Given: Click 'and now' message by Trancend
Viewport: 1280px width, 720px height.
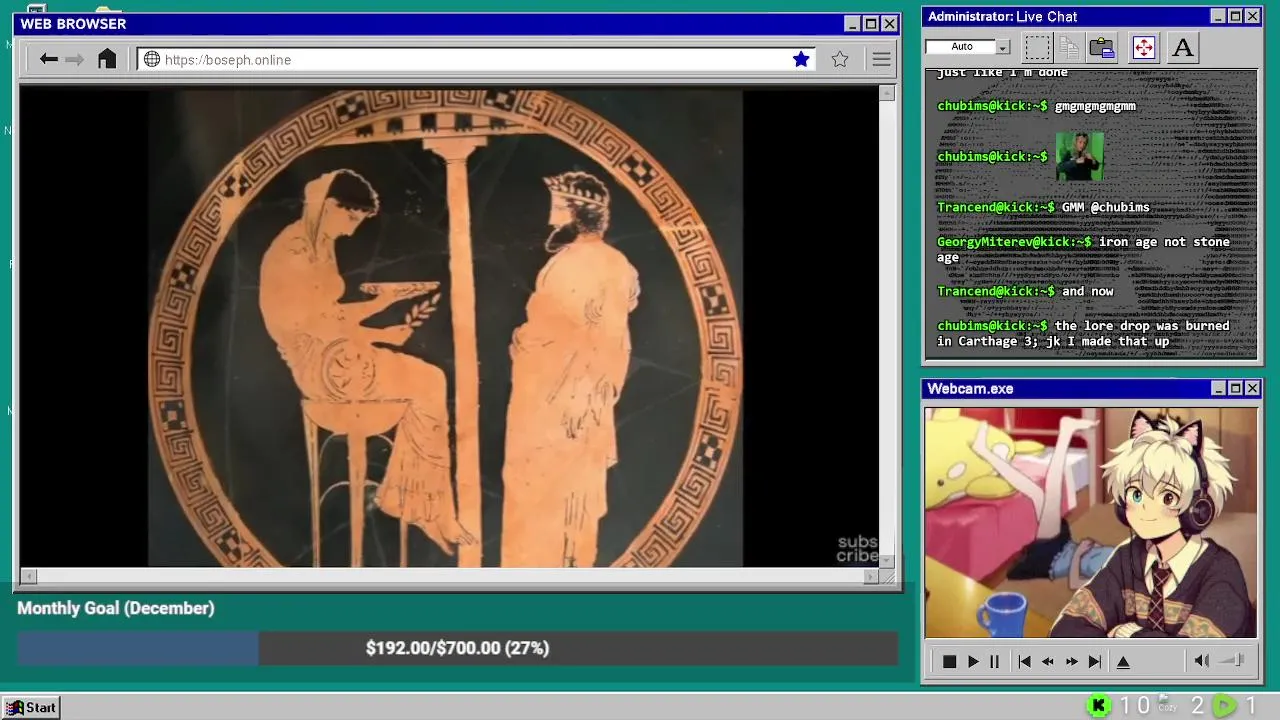Looking at the screenshot, I should tap(1088, 291).
